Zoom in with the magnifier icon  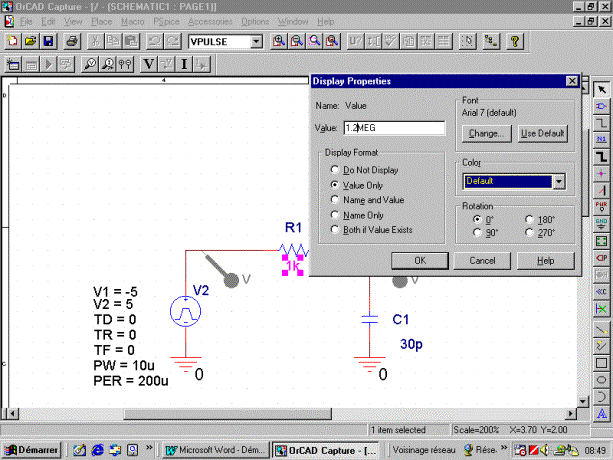point(279,41)
